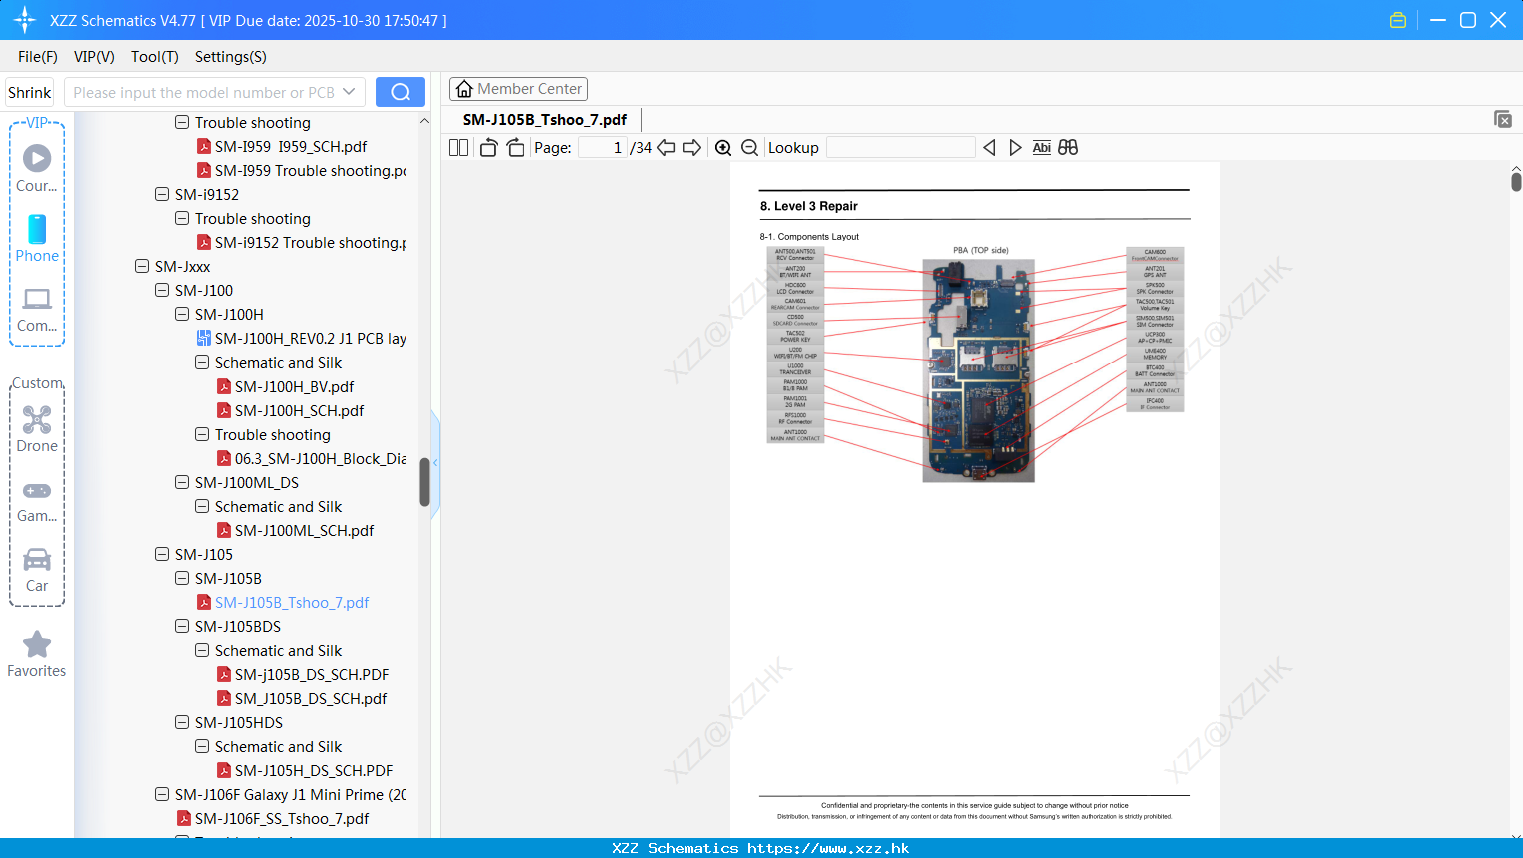Collapse the SM-i9152 node
The width and height of the screenshot is (1523, 858).
point(162,195)
